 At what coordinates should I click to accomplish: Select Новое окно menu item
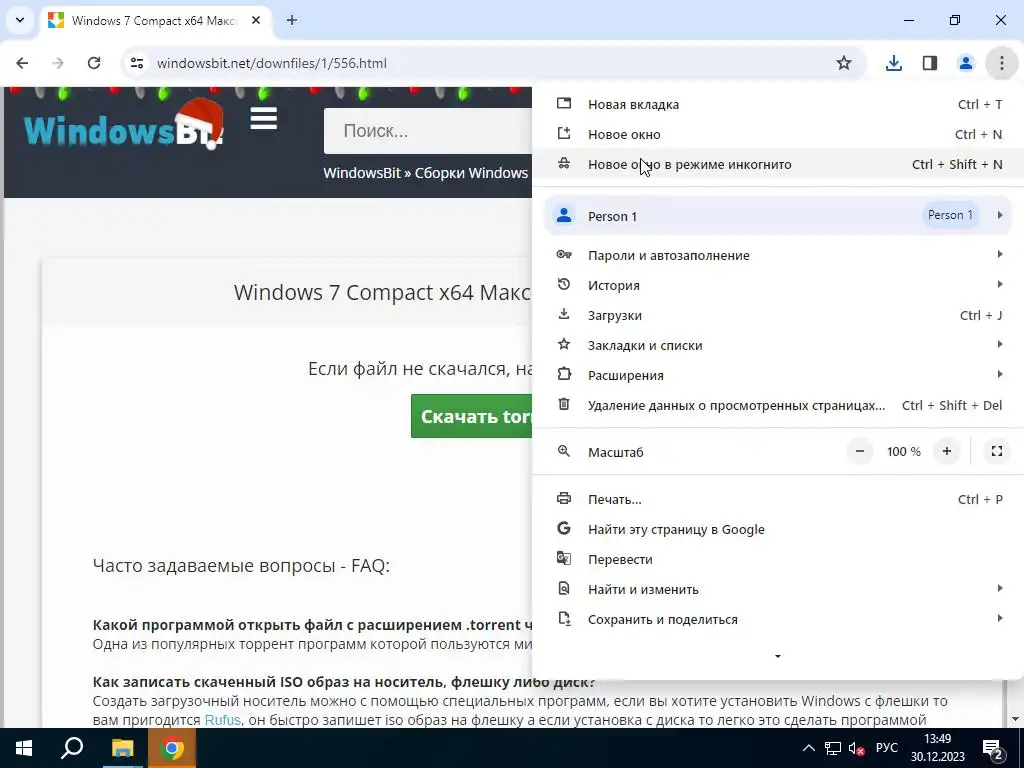pos(778,135)
